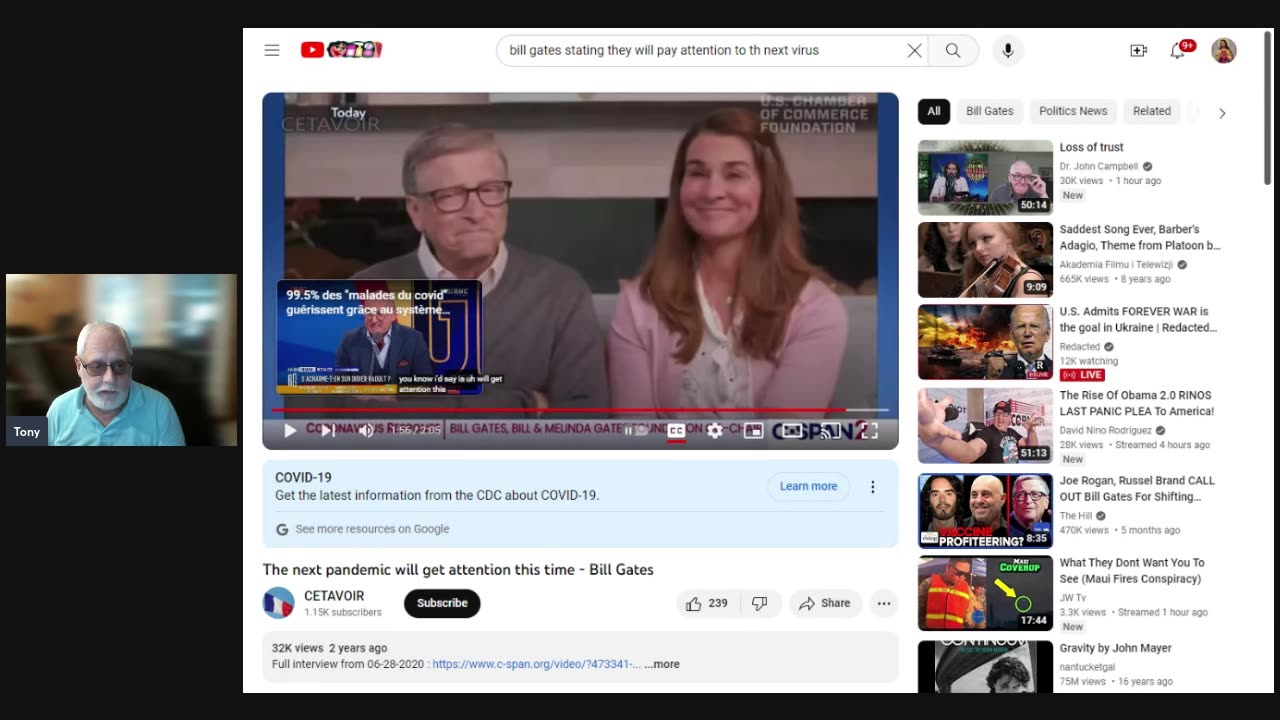This screenshot has width=1280, height=720.
Task: Open the Saddest Song Ever video title
Action: (1140, 237)
